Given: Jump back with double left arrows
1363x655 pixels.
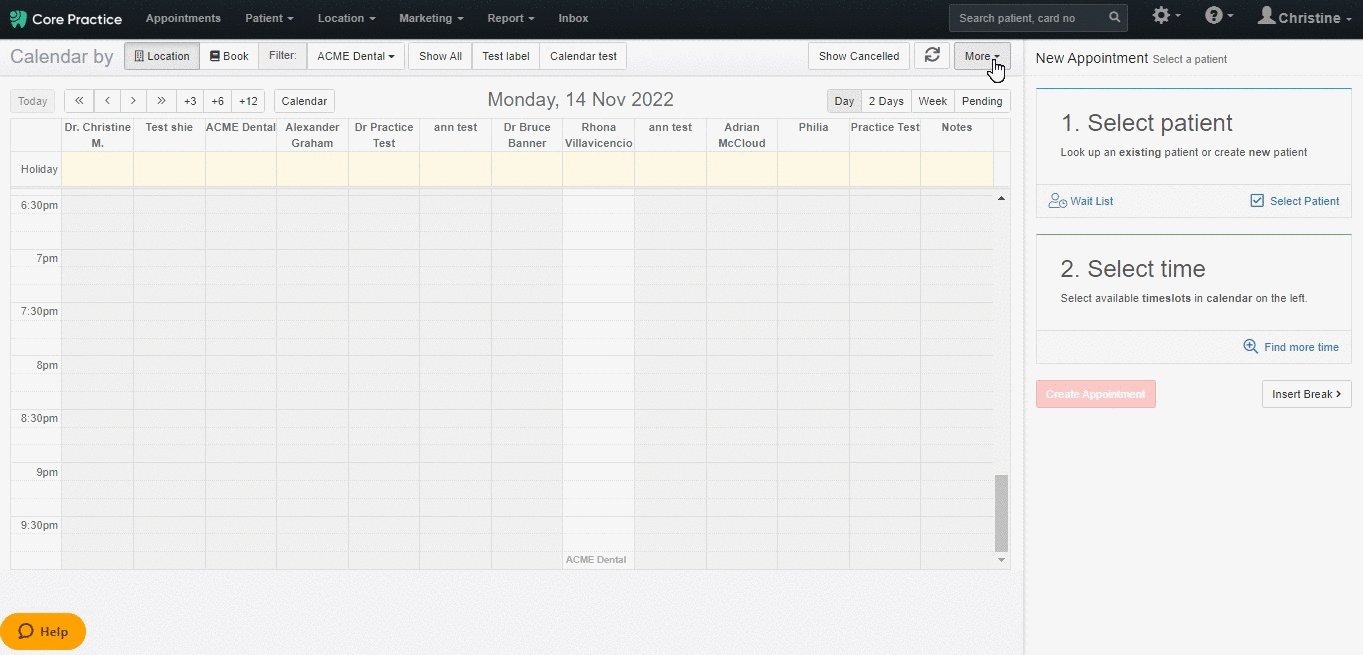Looking at the screenshot, I should (x=79, y=101).
